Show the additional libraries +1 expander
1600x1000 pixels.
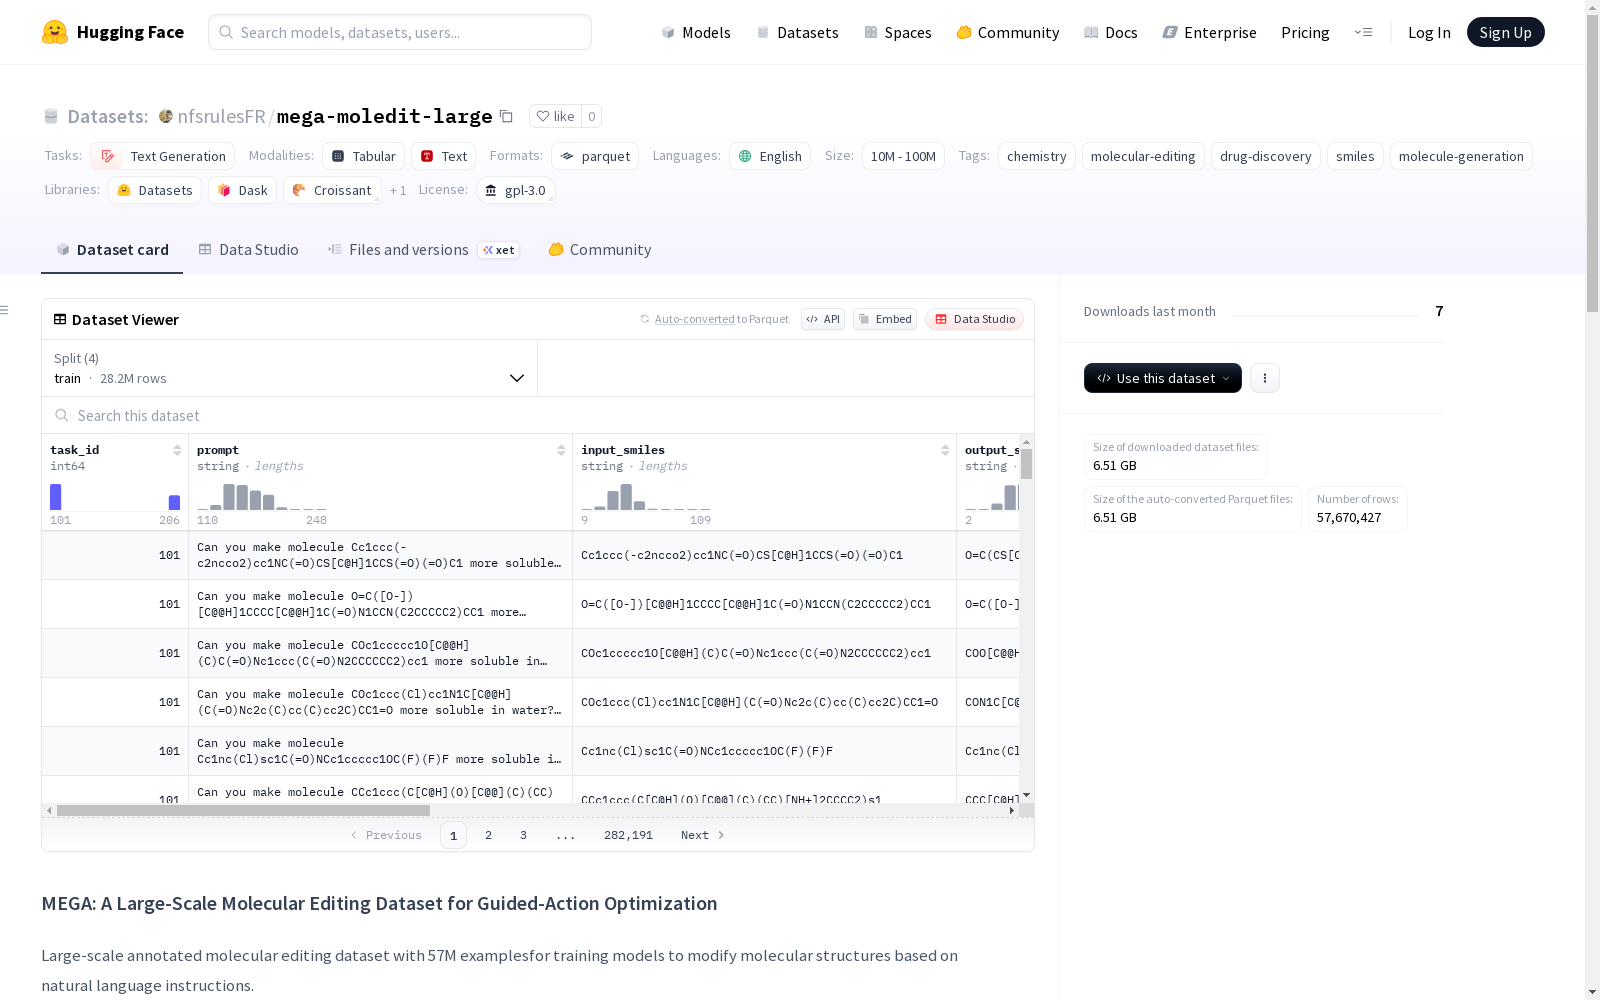point(398,190)
